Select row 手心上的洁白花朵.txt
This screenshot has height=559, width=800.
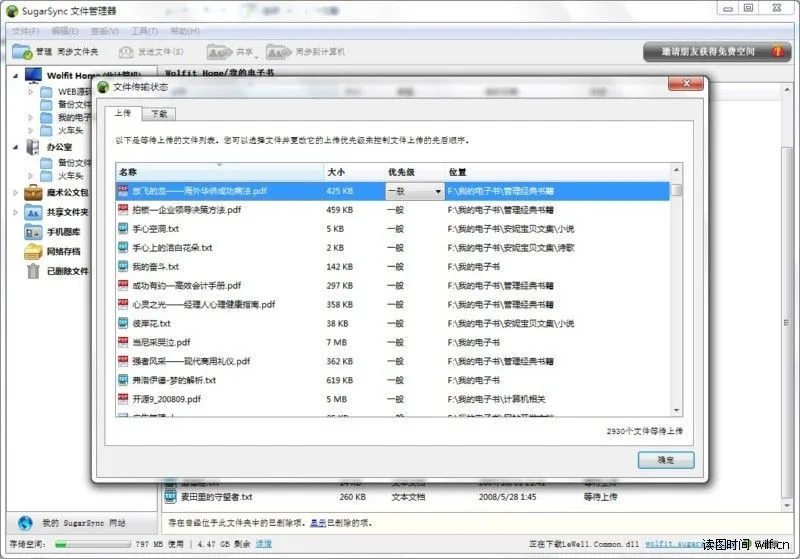393,247
